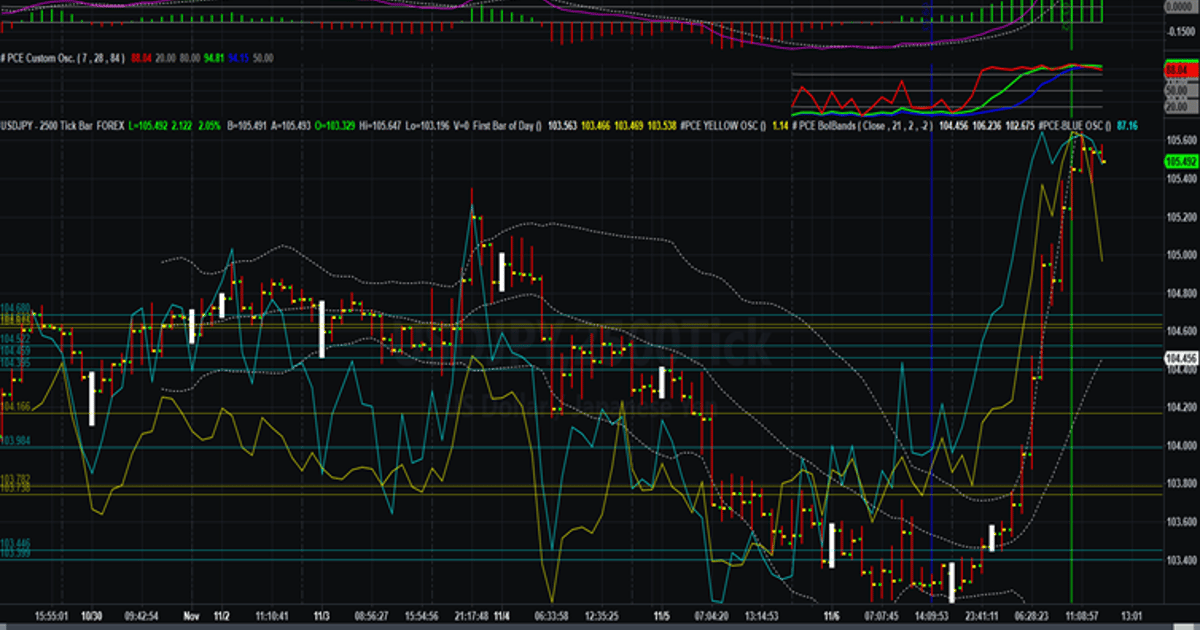Select the 105.000 mark on price axis
The height and width of the screenshot is (630, 1200).
pyautogui.click(x=1181, y=255)
